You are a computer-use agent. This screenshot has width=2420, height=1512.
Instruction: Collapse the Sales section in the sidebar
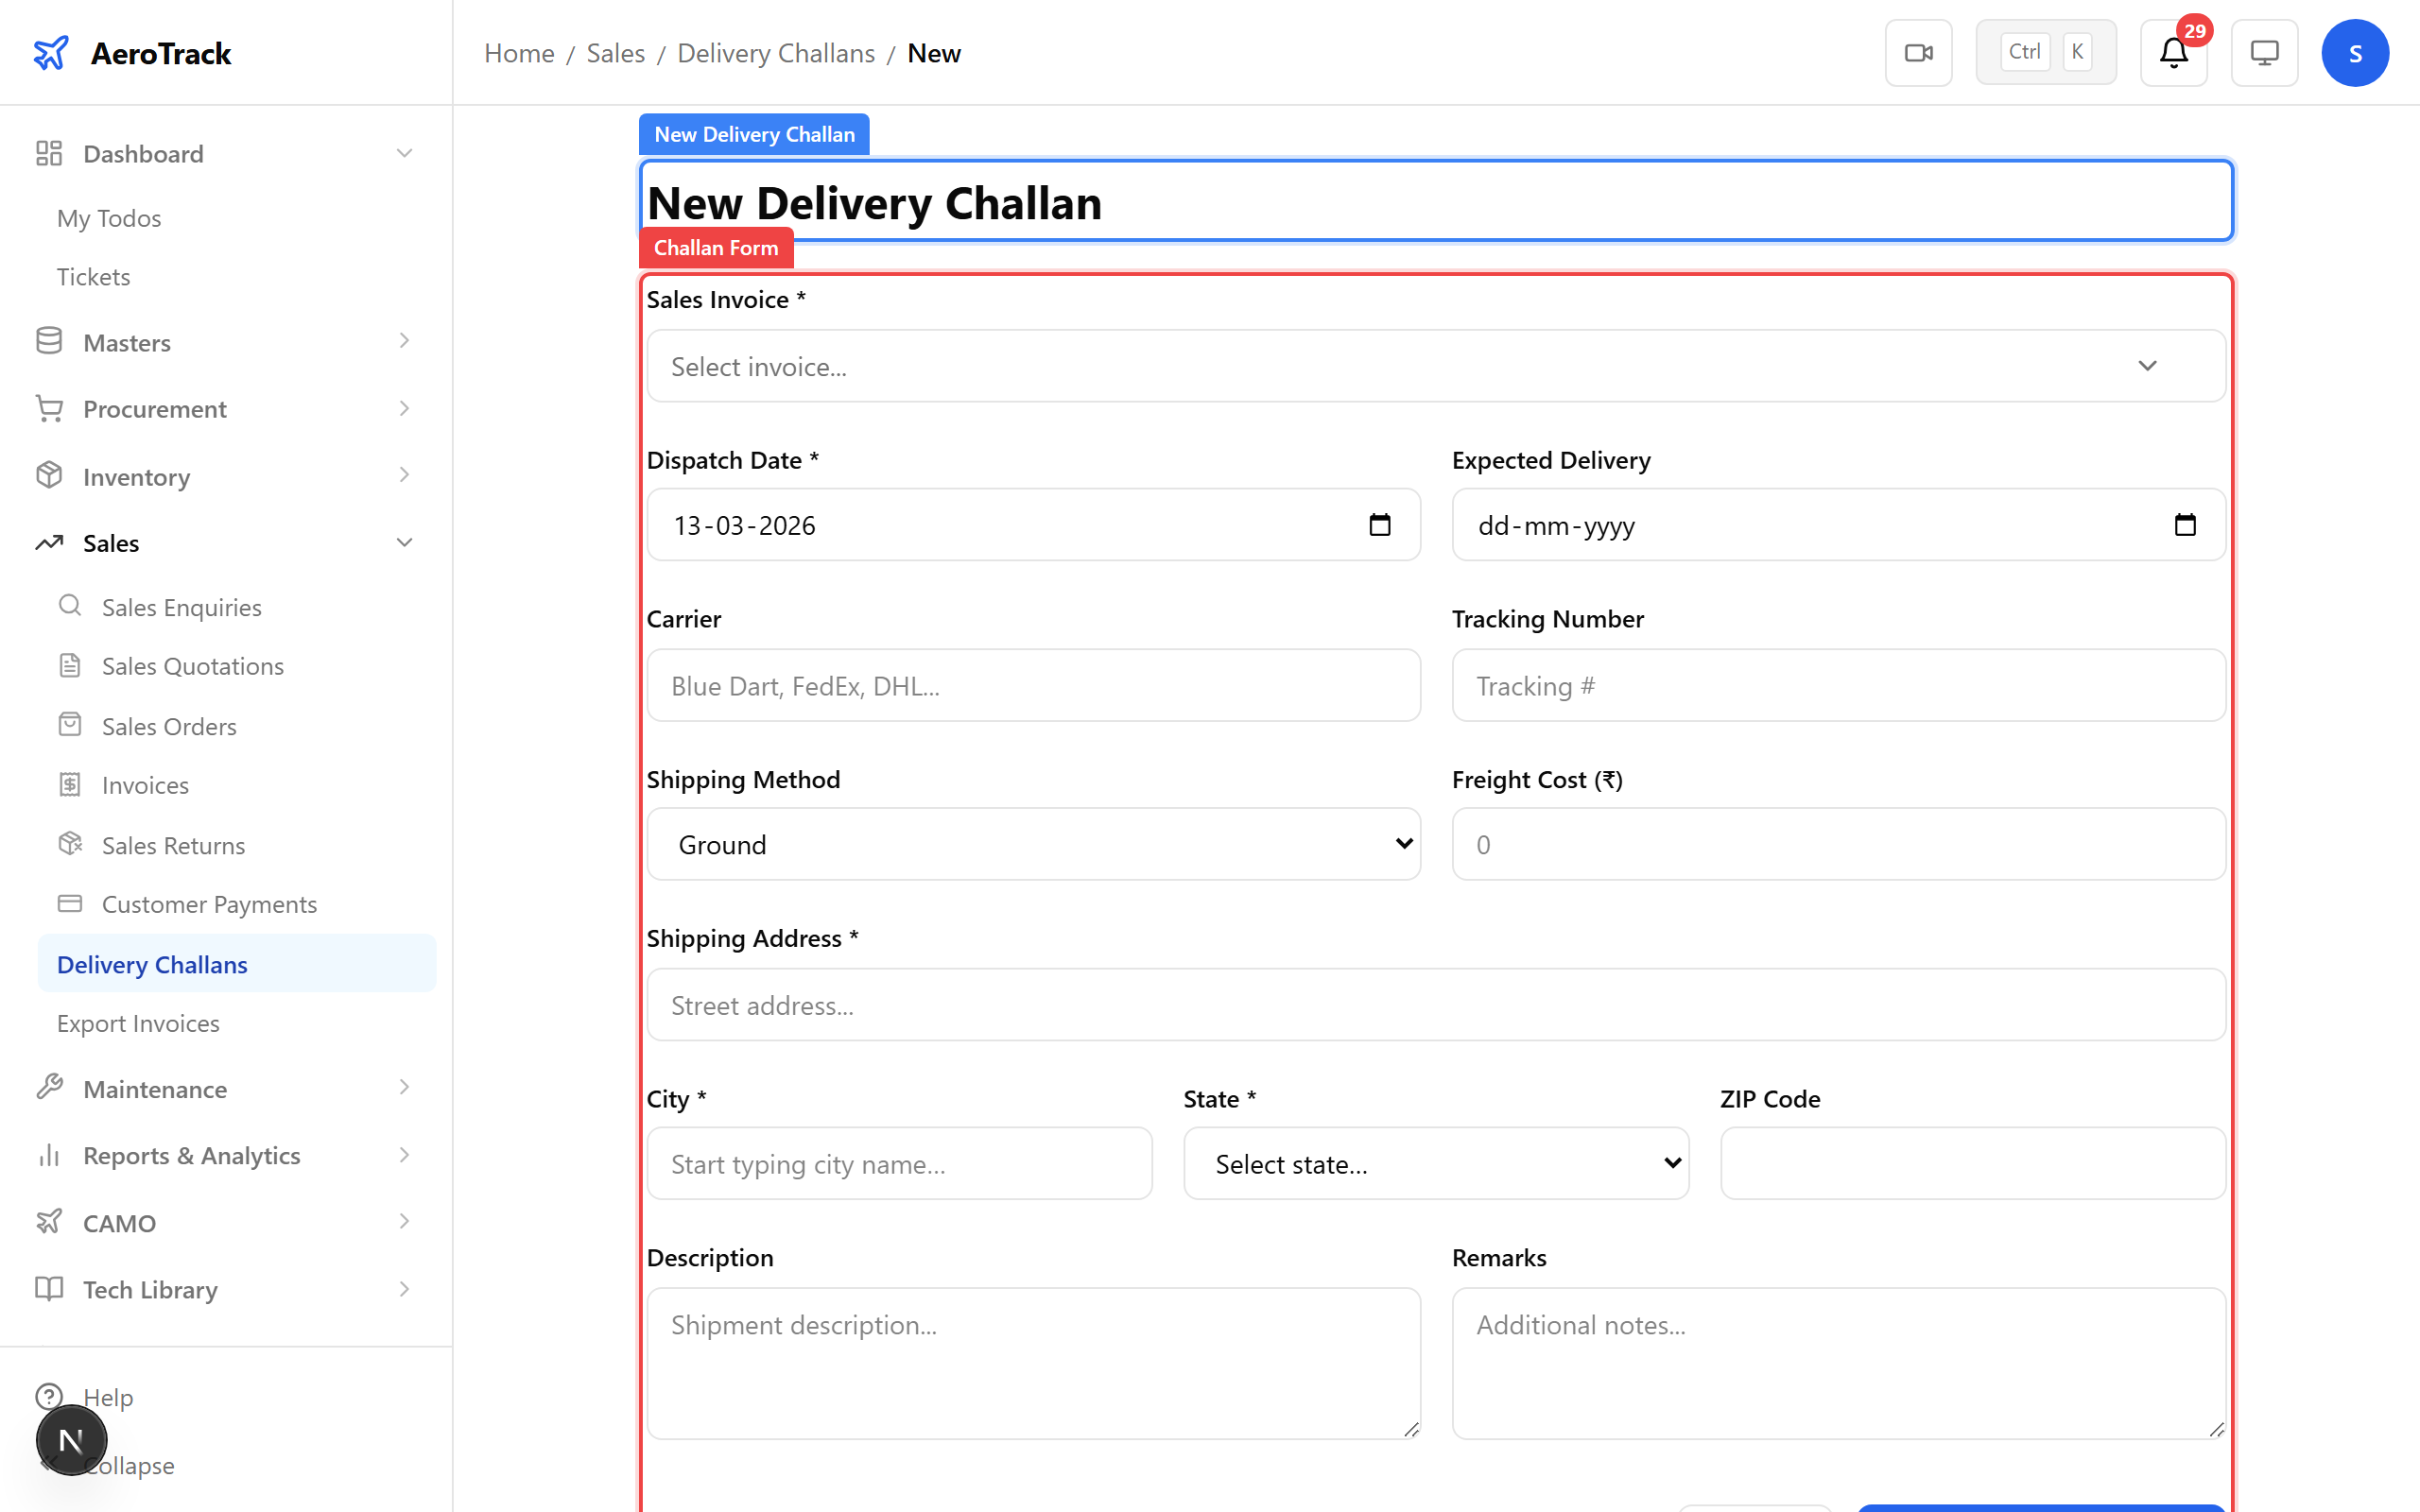coord(404,541)
